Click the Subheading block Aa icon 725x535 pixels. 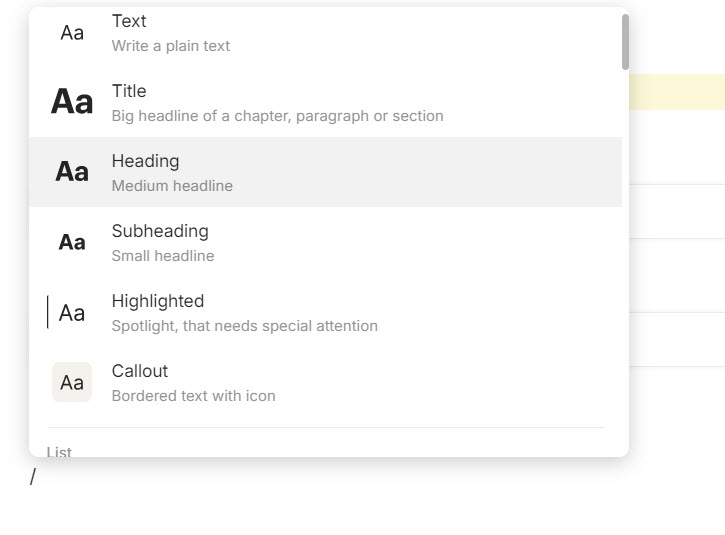[72, 242]
